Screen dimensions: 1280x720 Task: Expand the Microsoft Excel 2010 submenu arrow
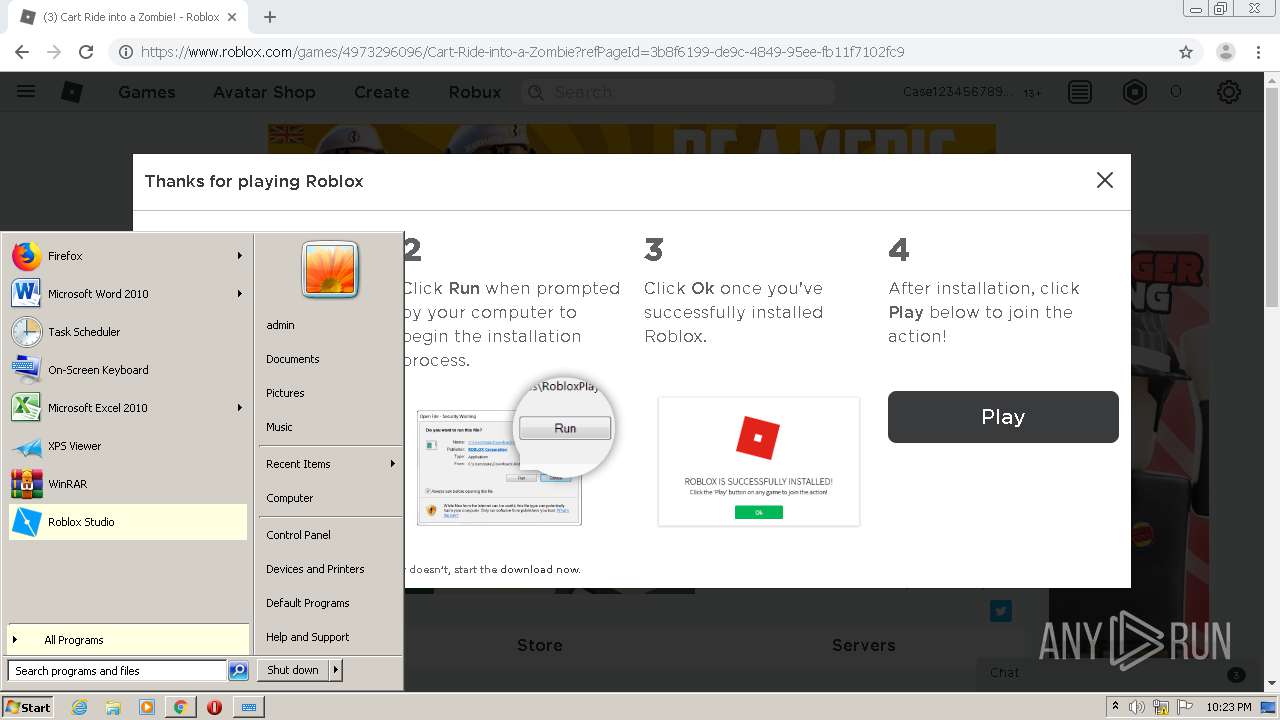click(239, 408)
